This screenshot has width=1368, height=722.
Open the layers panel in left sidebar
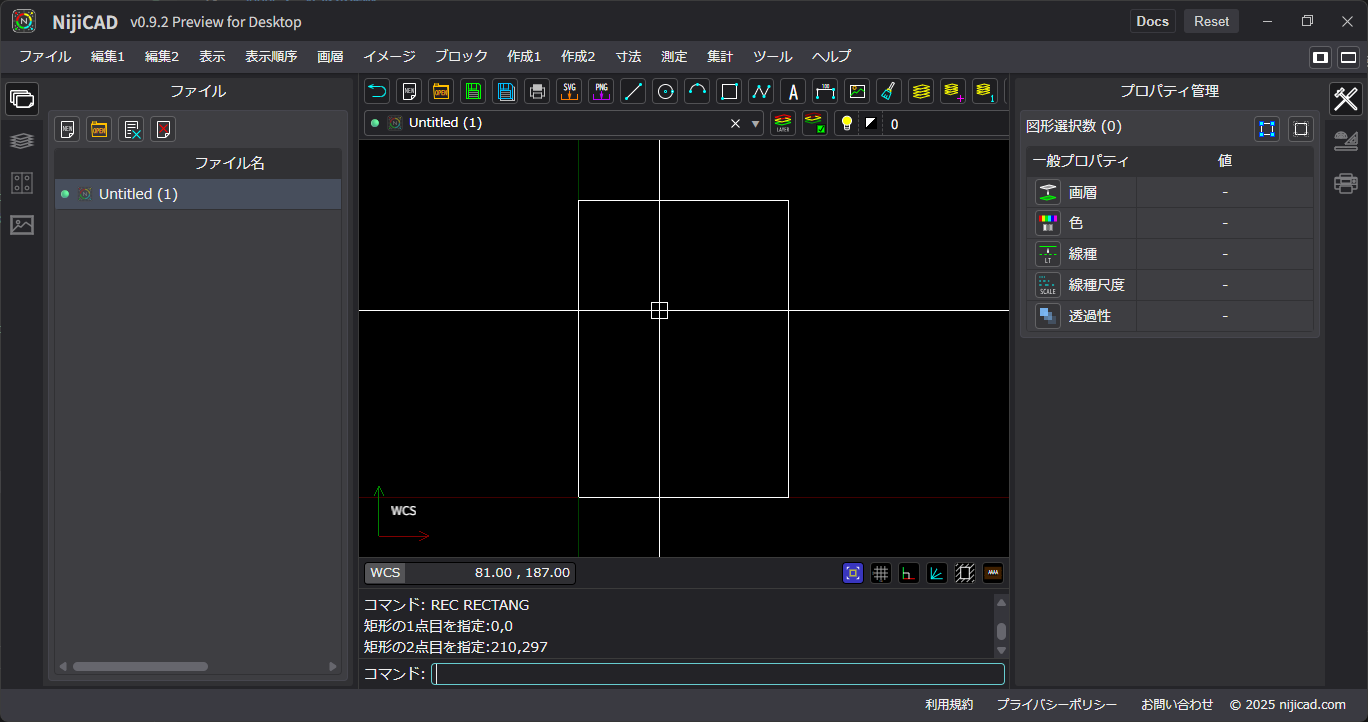click(x=22, y=141)
